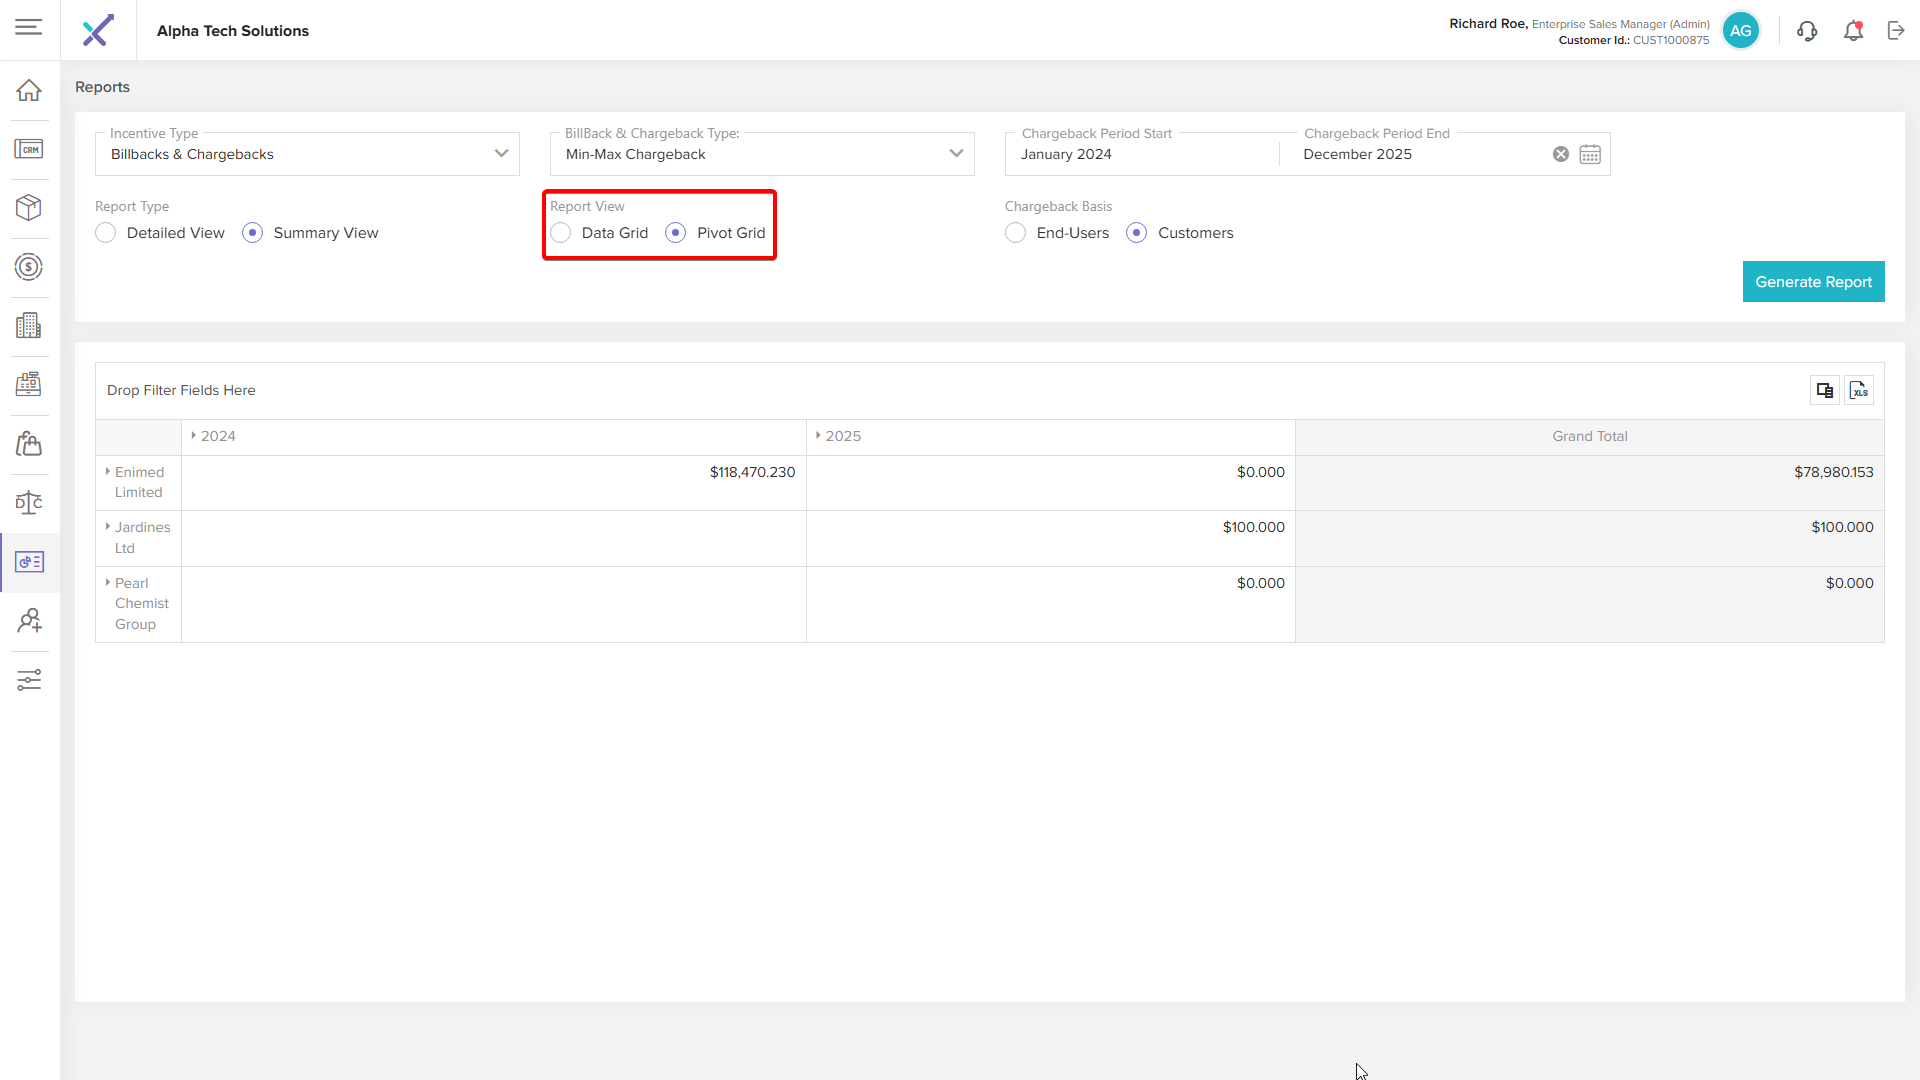Open the notifications bell
The height and width of the screenshot is (1080, 1920).
1853,31
